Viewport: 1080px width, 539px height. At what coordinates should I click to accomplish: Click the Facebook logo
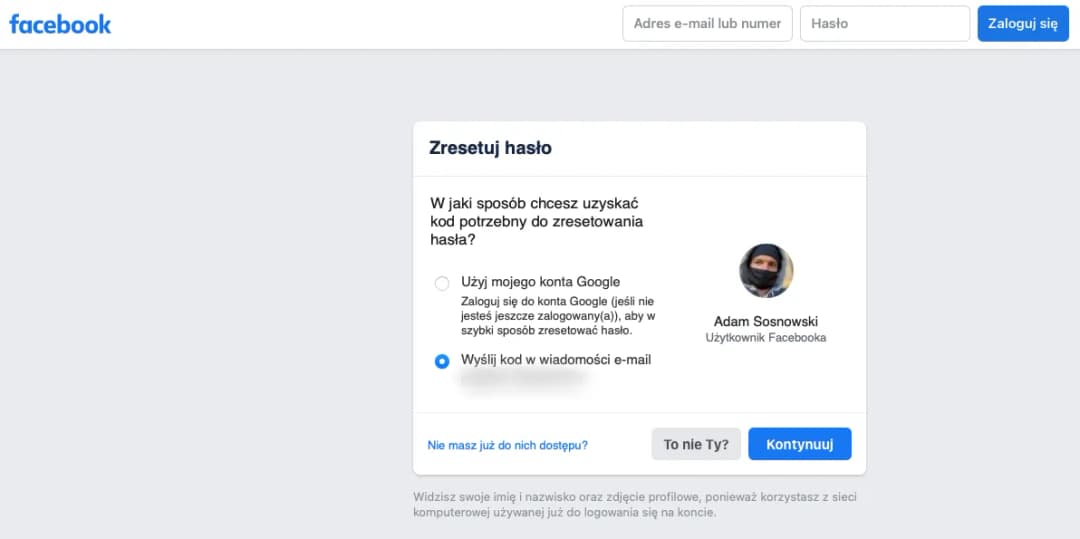(x=60, y=24)
